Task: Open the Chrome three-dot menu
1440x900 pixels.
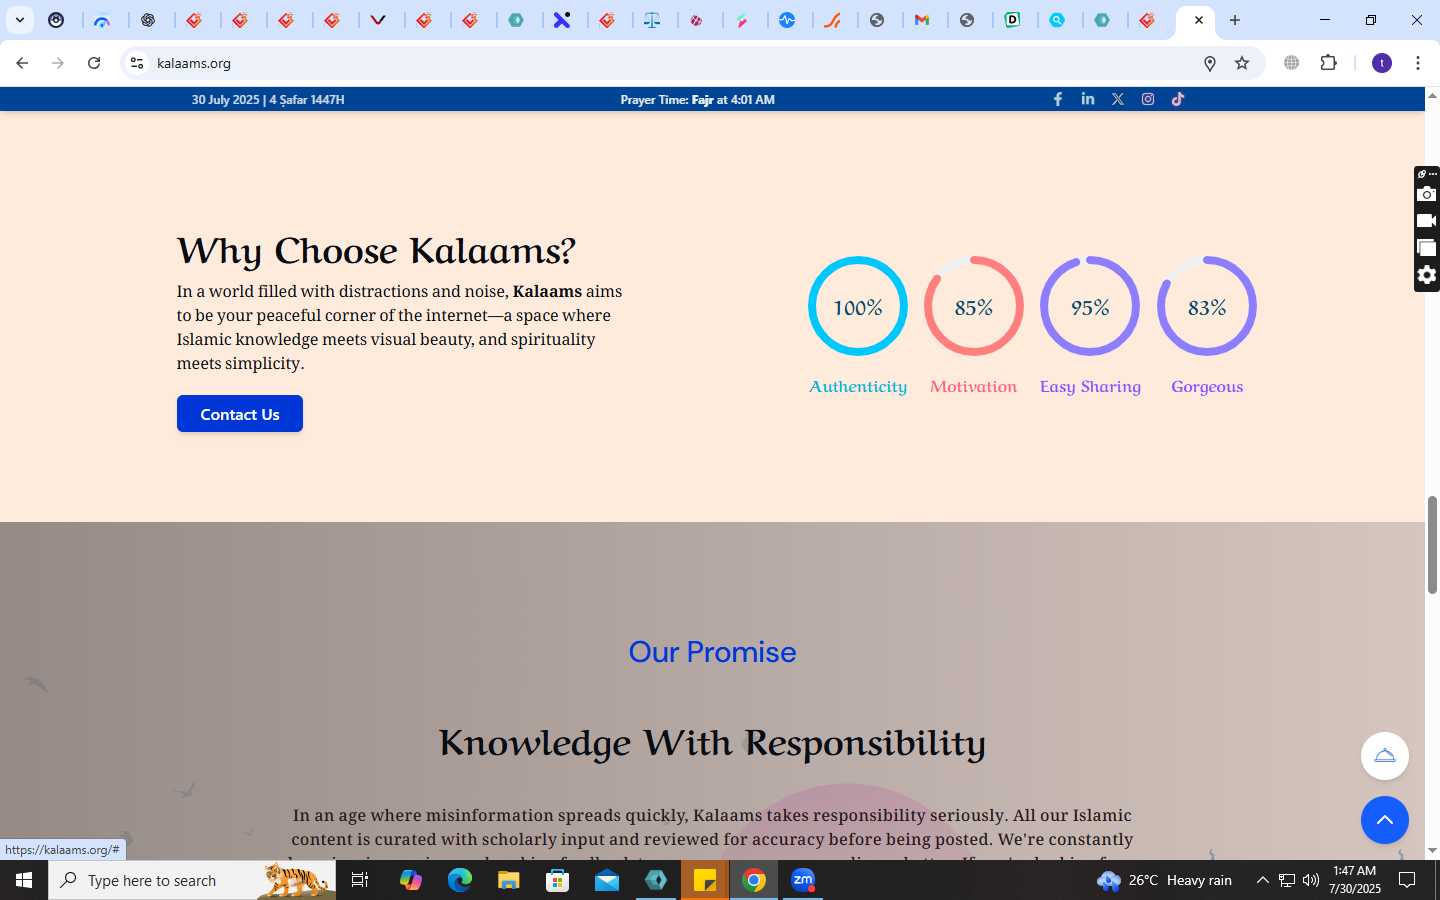Action: pos(1418,63)
